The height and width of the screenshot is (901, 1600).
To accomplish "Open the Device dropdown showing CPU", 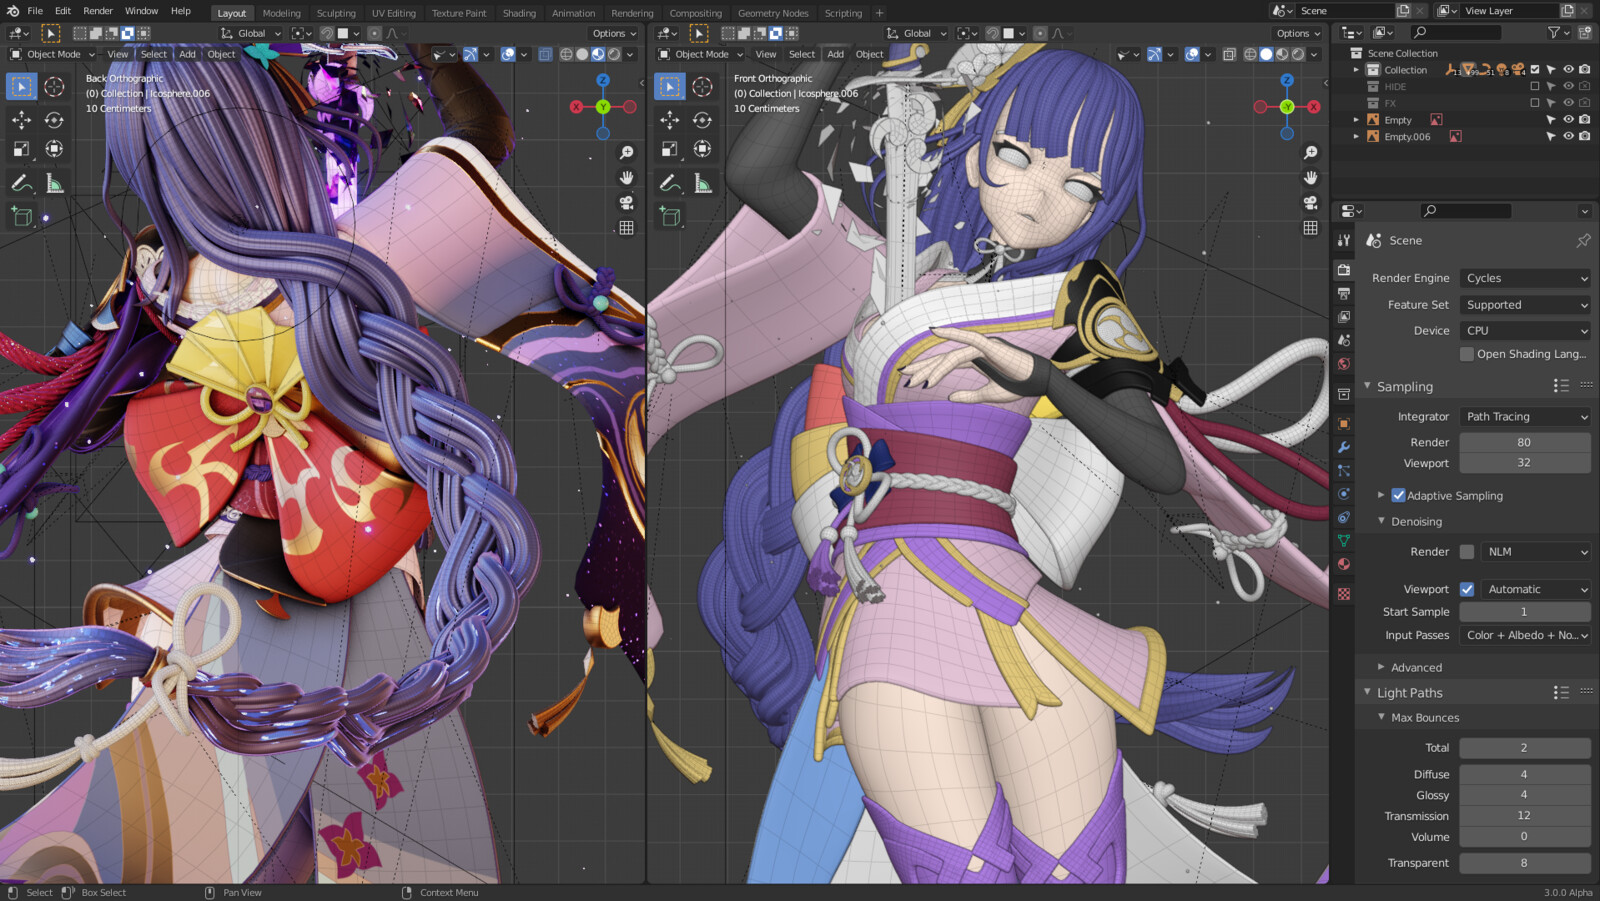I will point(1525,331).
